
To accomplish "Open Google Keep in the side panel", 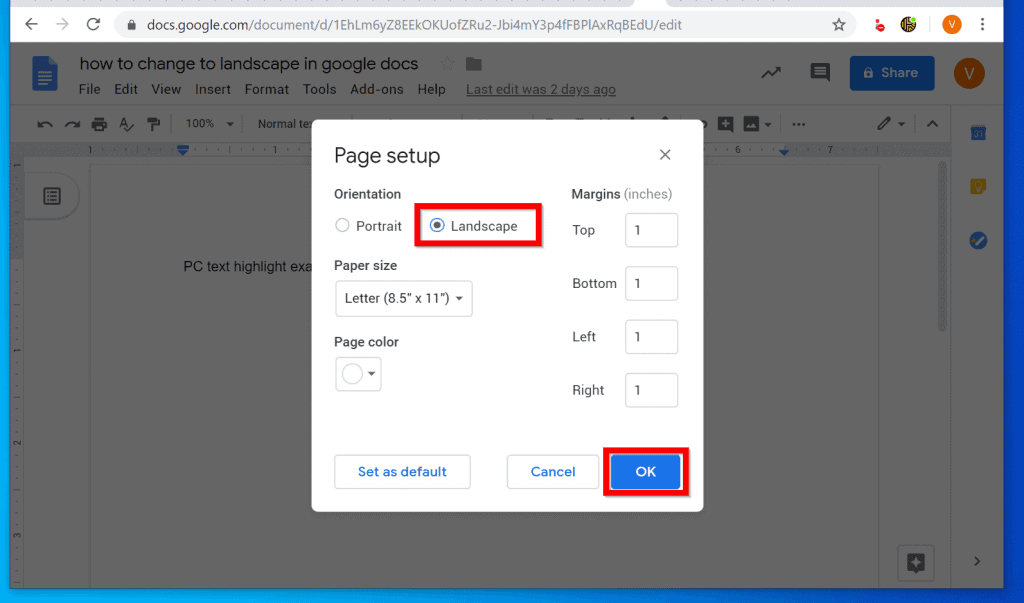I will [978, 187].
